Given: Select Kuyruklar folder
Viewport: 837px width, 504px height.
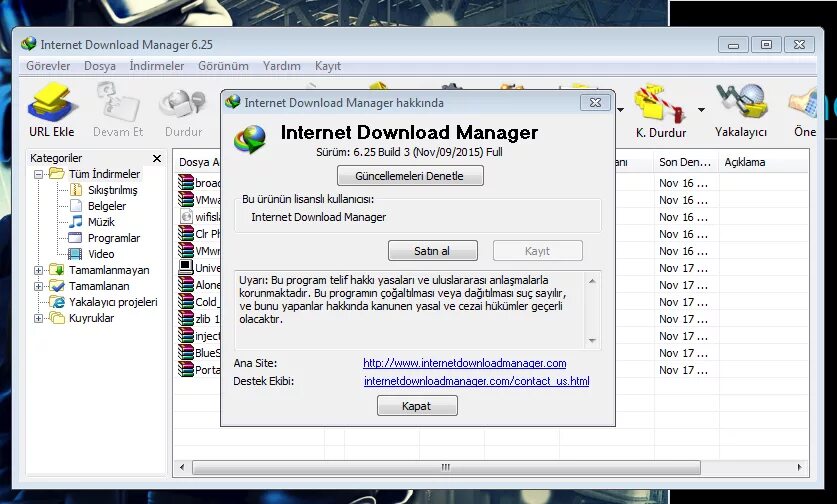Looking at the screenshot, I should click(91, 318).
